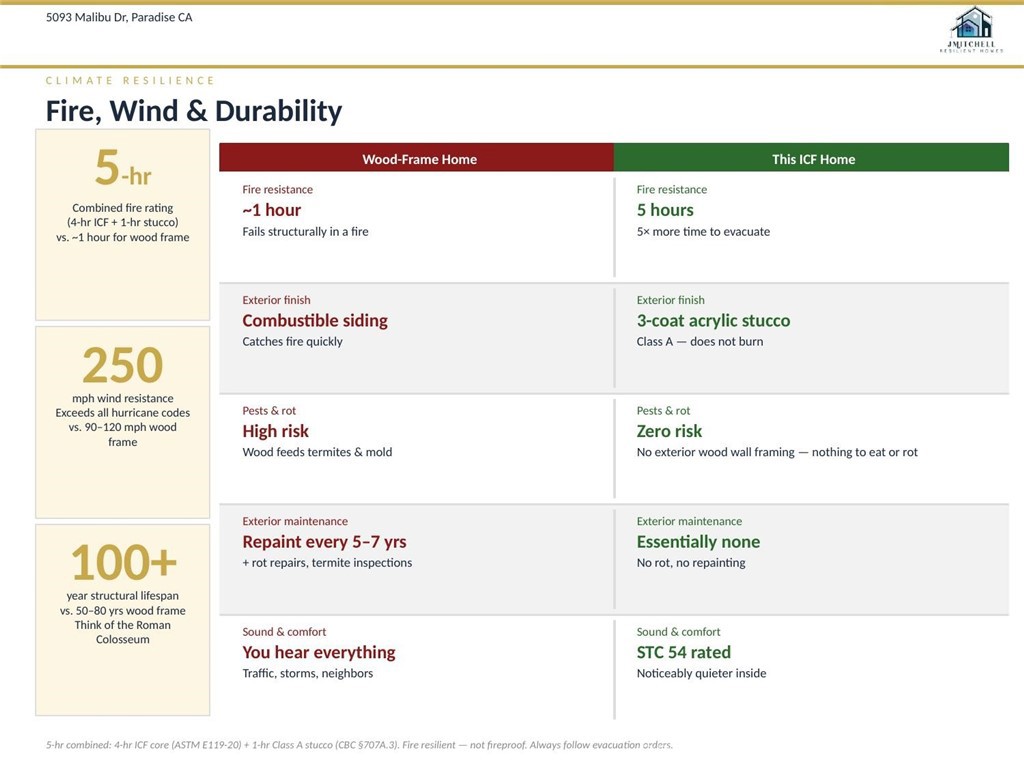Viewport: 1024px width, 768px height.
Task: Click the JMitchell Resilient Homes logo
Action: coord(971,29)
